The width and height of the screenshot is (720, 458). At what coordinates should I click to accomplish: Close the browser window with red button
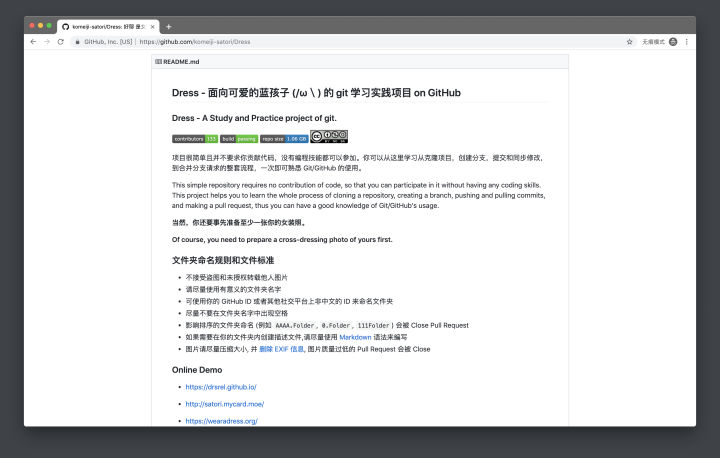click(32, 26)
